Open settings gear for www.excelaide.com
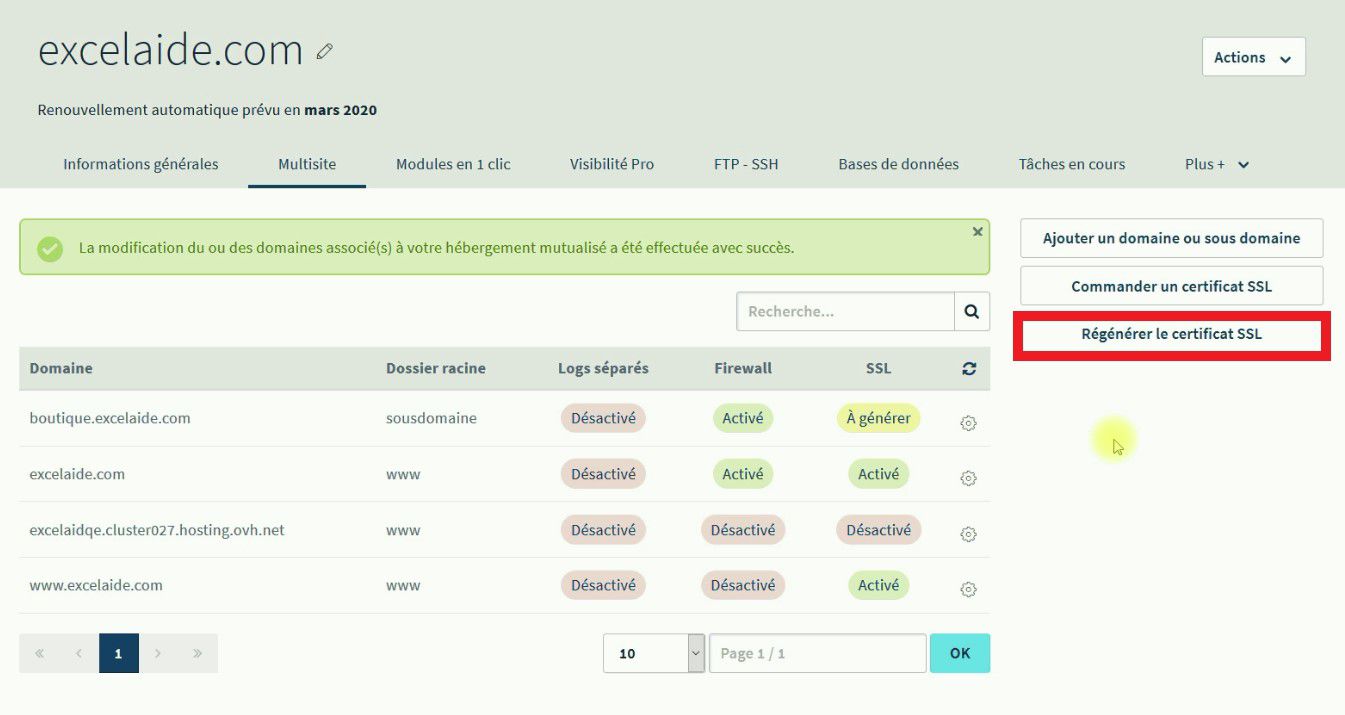The height and width of the screenshot is (715, 1345). [x=968, y=590]
